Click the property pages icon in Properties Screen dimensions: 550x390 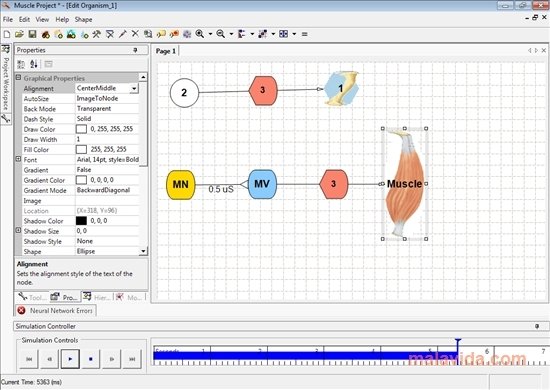[x=48, y=64]
